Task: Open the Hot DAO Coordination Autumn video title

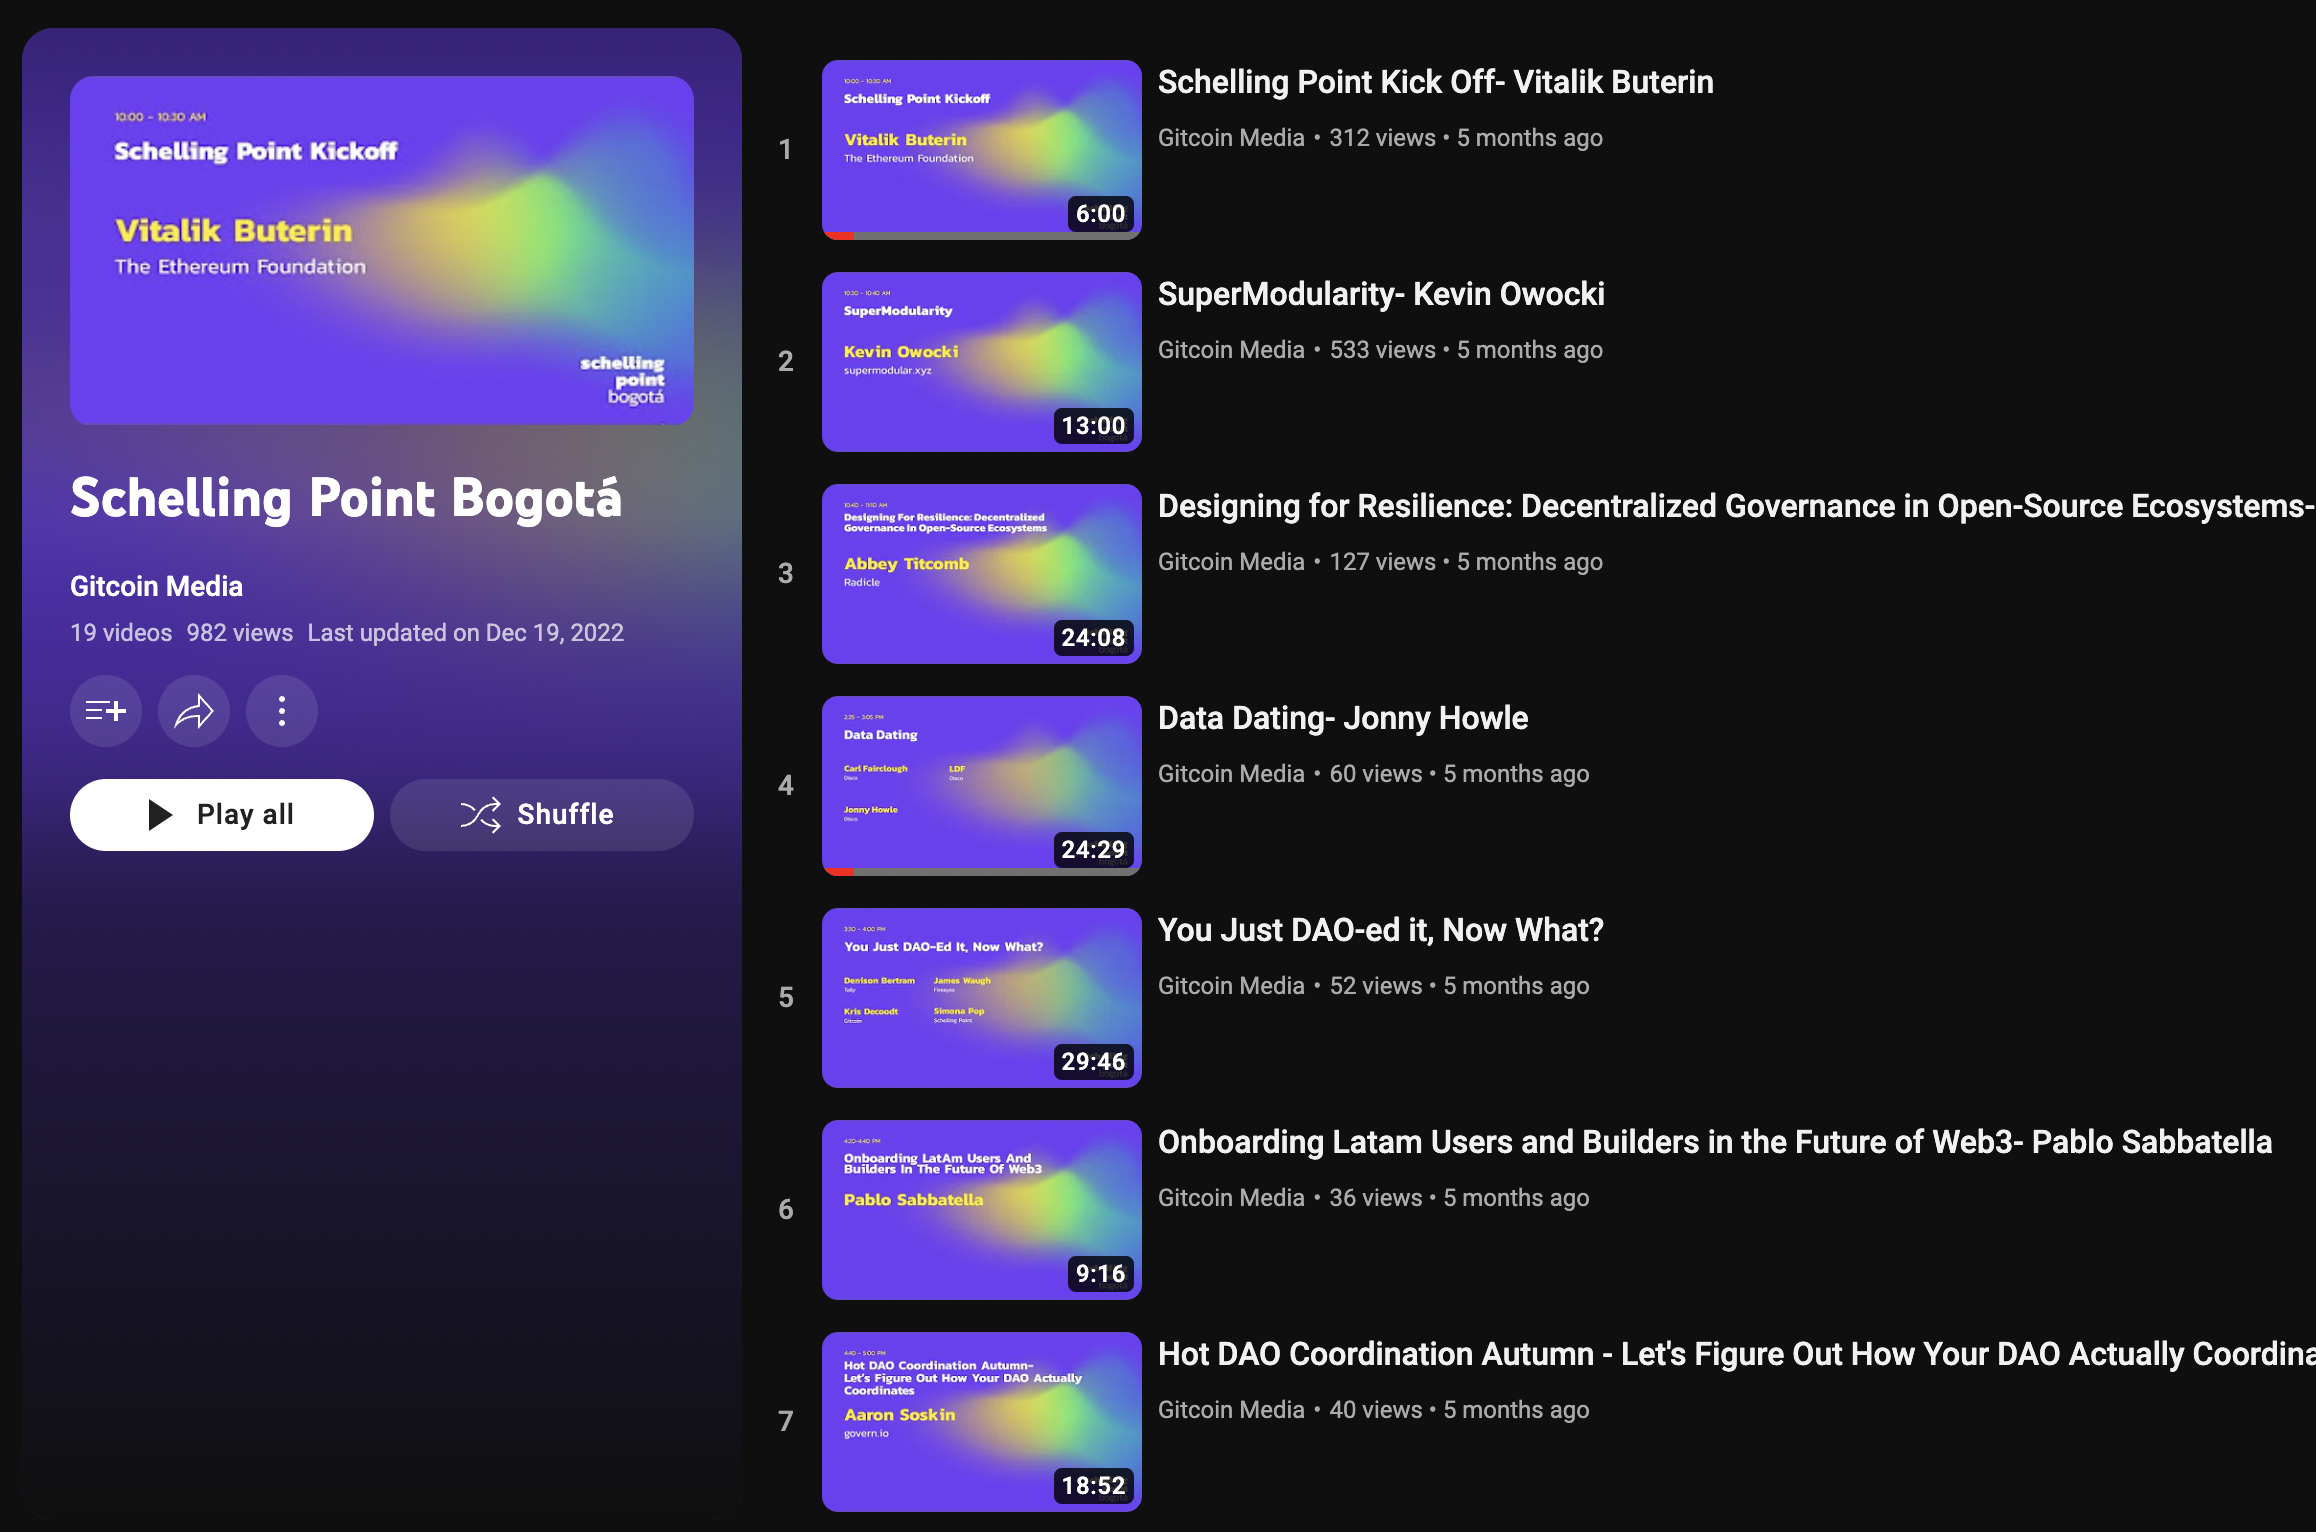Action: pos(1737,1354)
